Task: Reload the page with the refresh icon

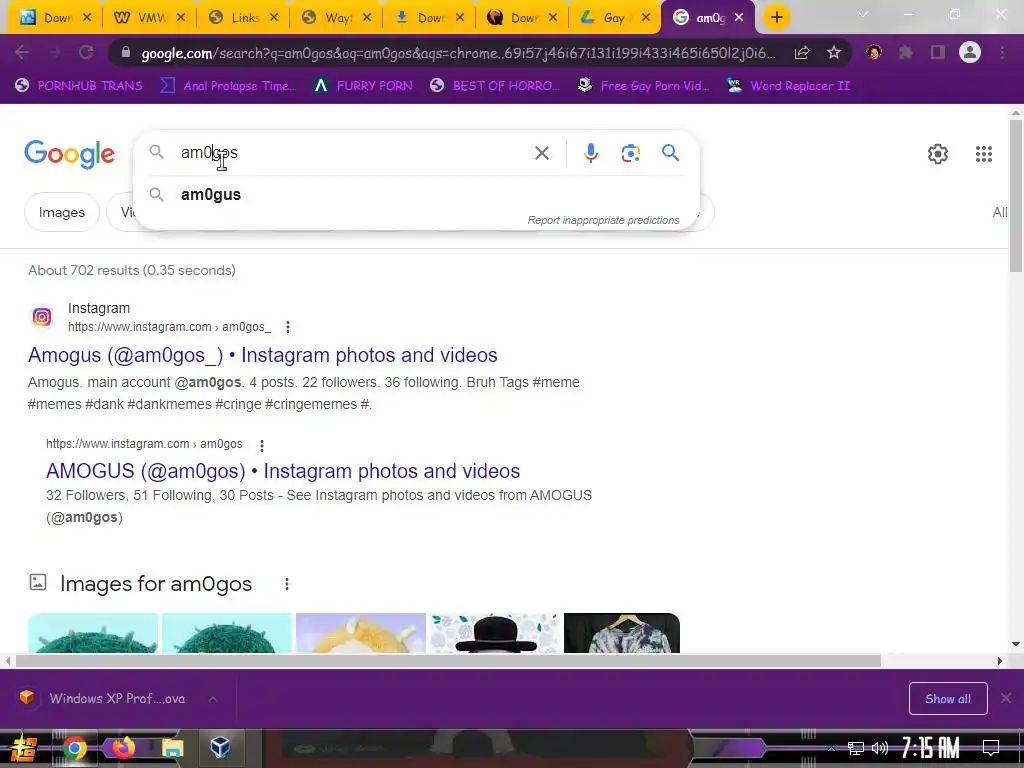Action: pyautogui.click(x=86, y=52)
